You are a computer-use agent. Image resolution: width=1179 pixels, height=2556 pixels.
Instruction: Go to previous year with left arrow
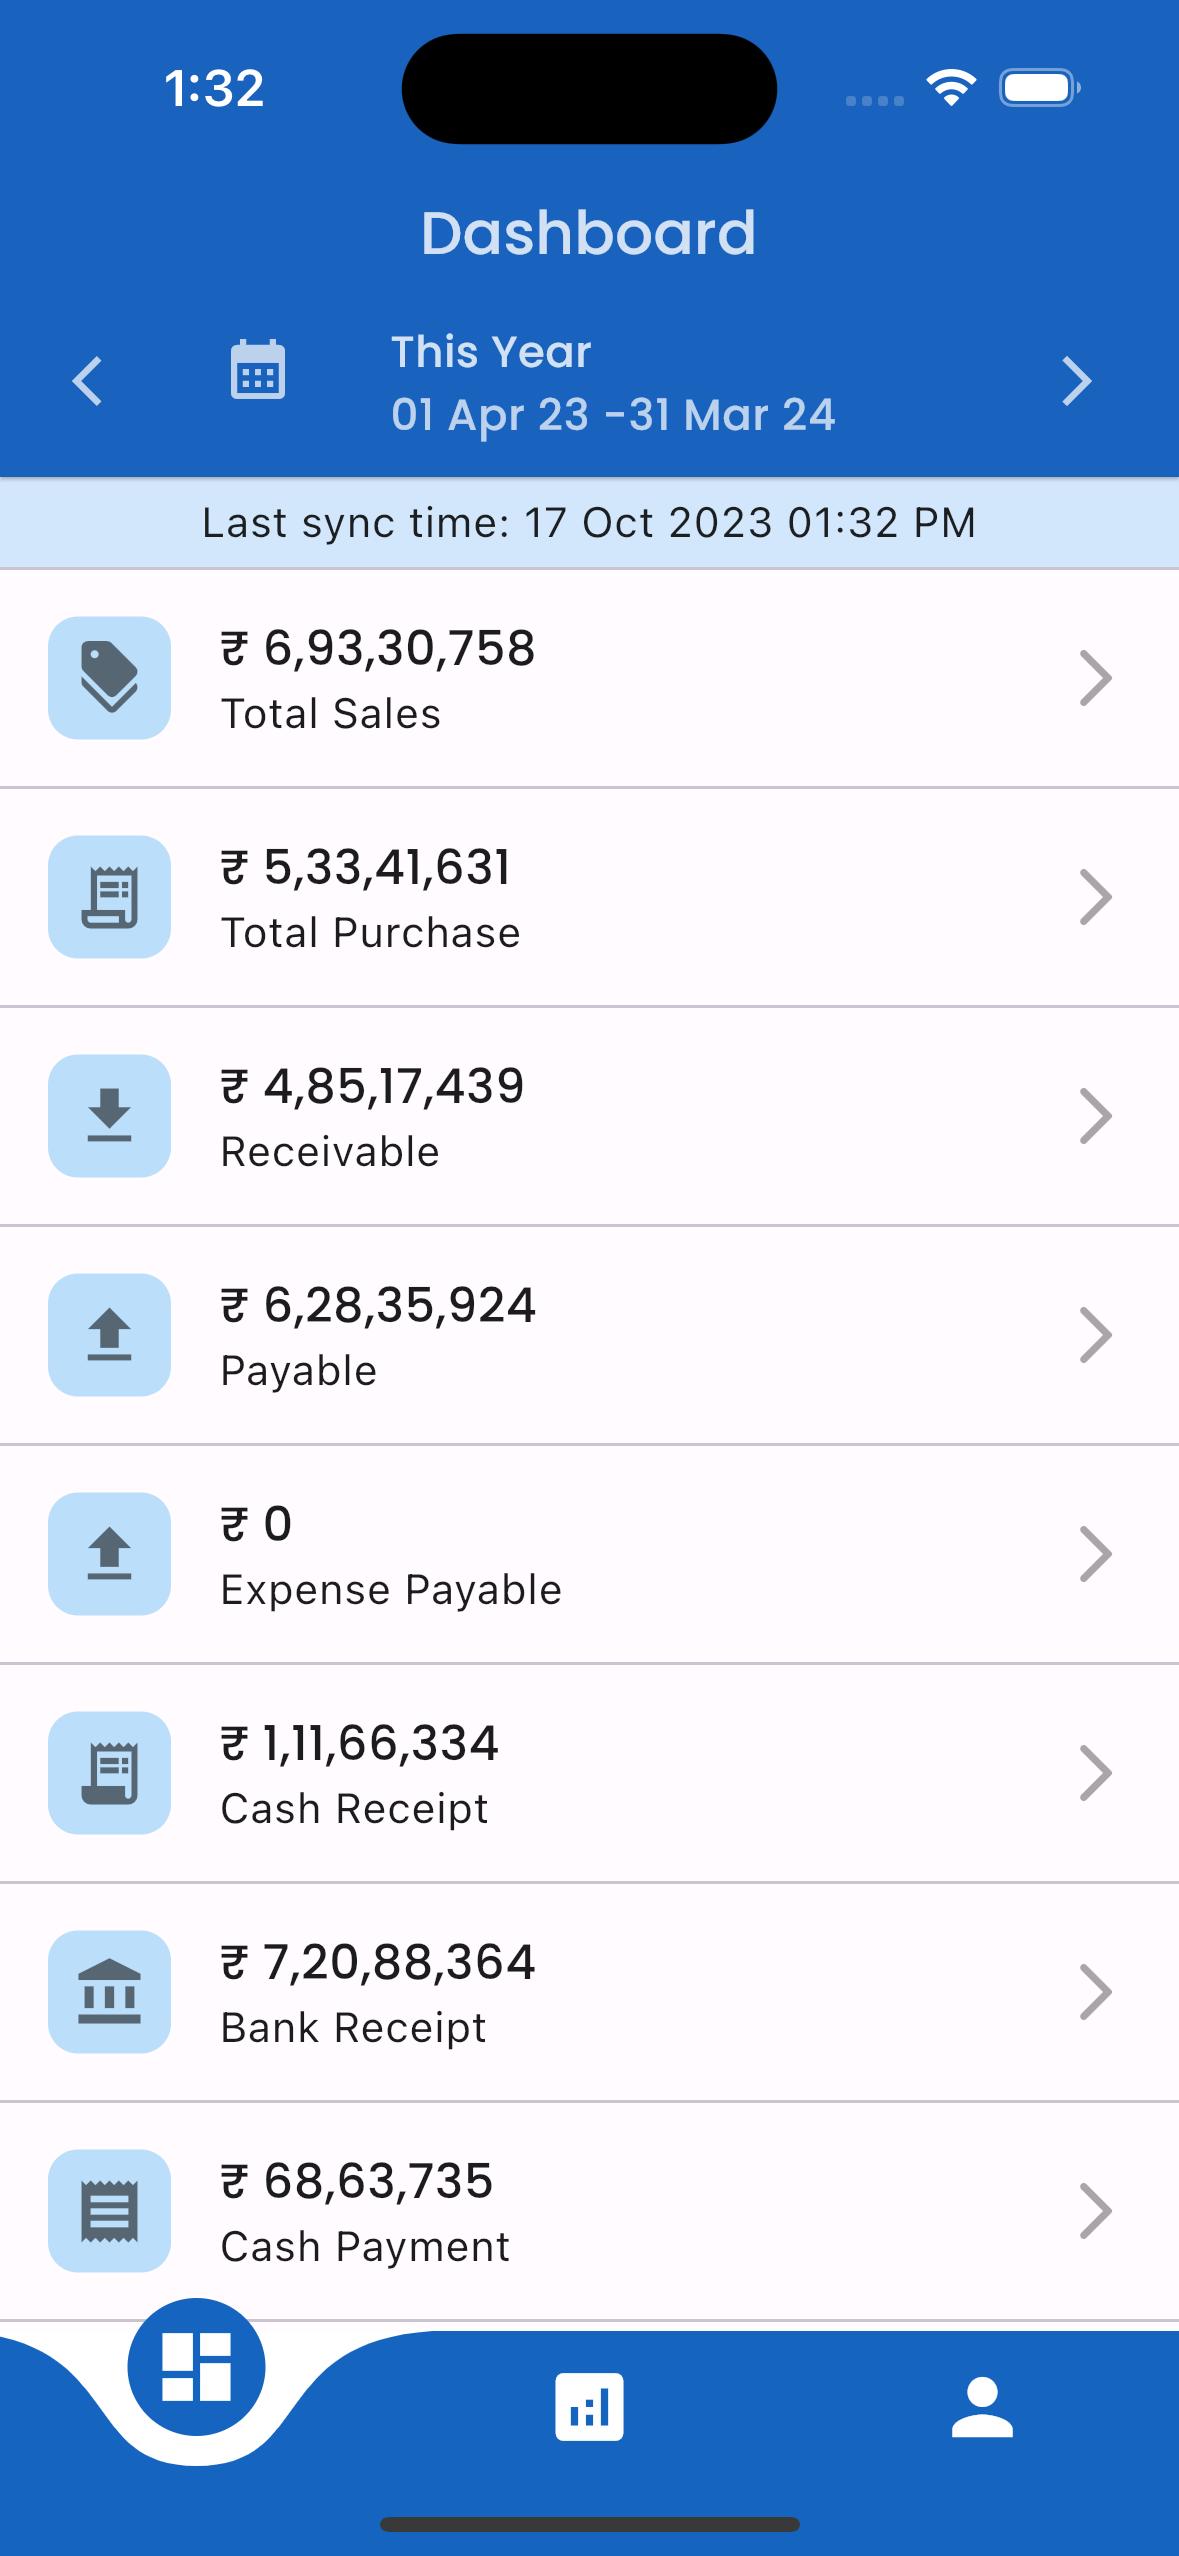tap(88, 381)
